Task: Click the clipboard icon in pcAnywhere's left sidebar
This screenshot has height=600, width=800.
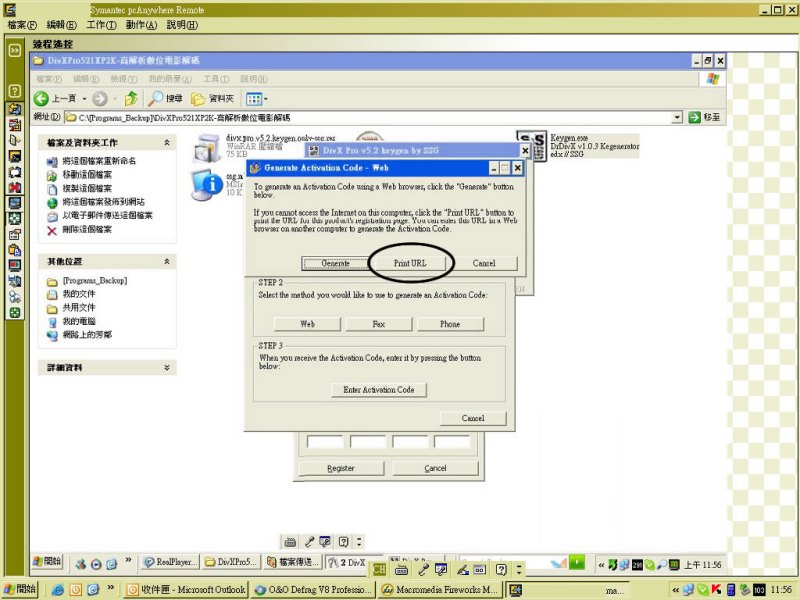Action: [x=14, y=249]
